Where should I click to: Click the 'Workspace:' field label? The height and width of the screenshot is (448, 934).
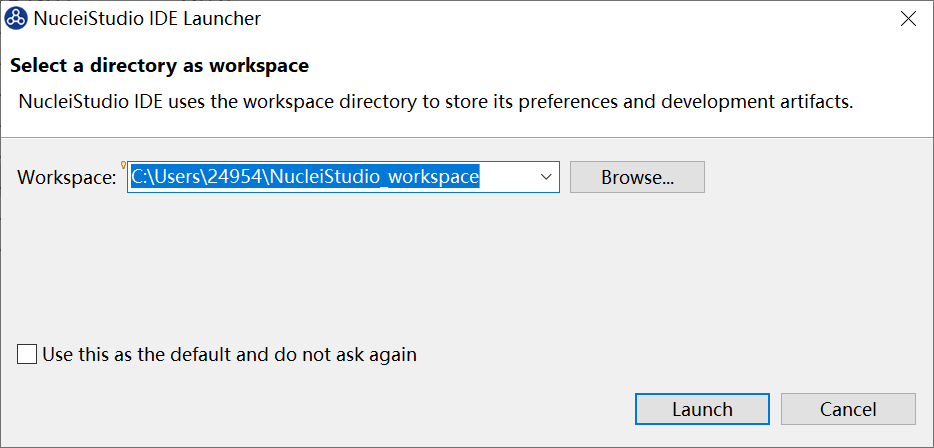[67, 177]
